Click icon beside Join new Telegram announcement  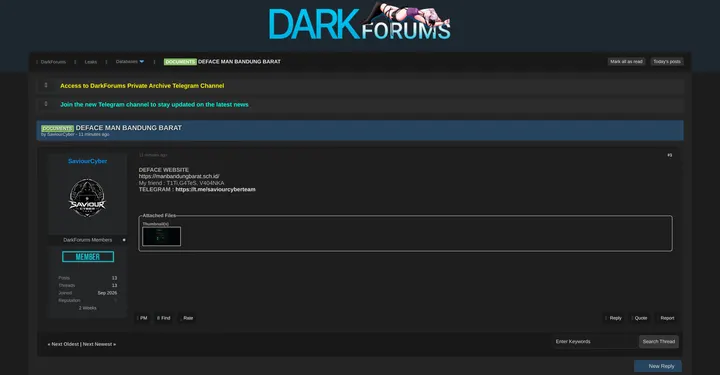click(46, 104)
